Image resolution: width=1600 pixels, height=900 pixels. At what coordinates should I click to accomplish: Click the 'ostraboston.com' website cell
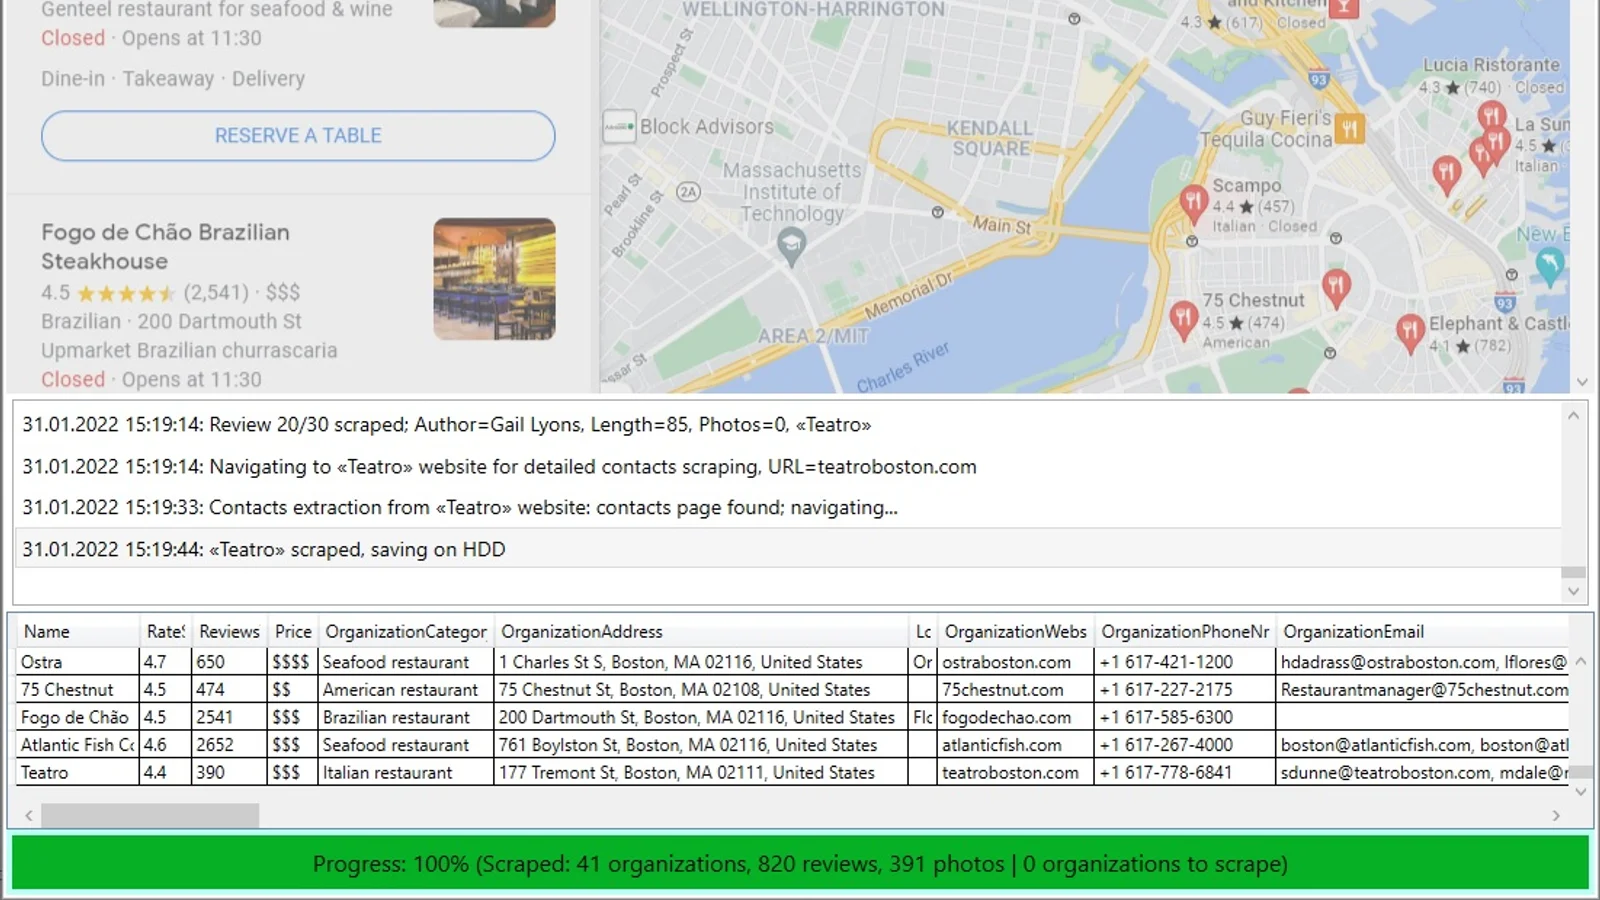click(1015, 662)
